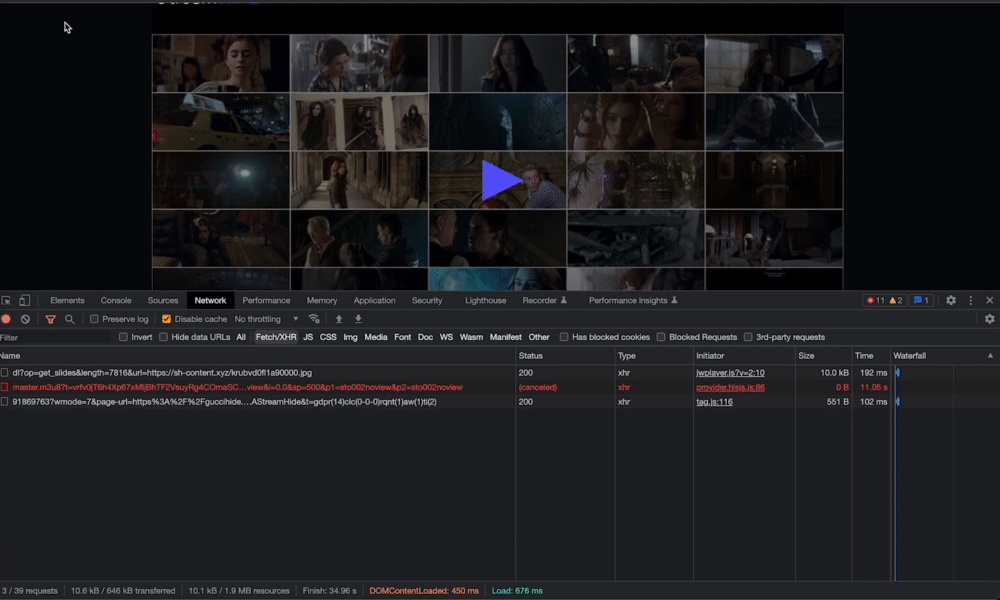The image size is (1000, 600).
Task: Open the Performance tab
Action: [x=266, y=300]
